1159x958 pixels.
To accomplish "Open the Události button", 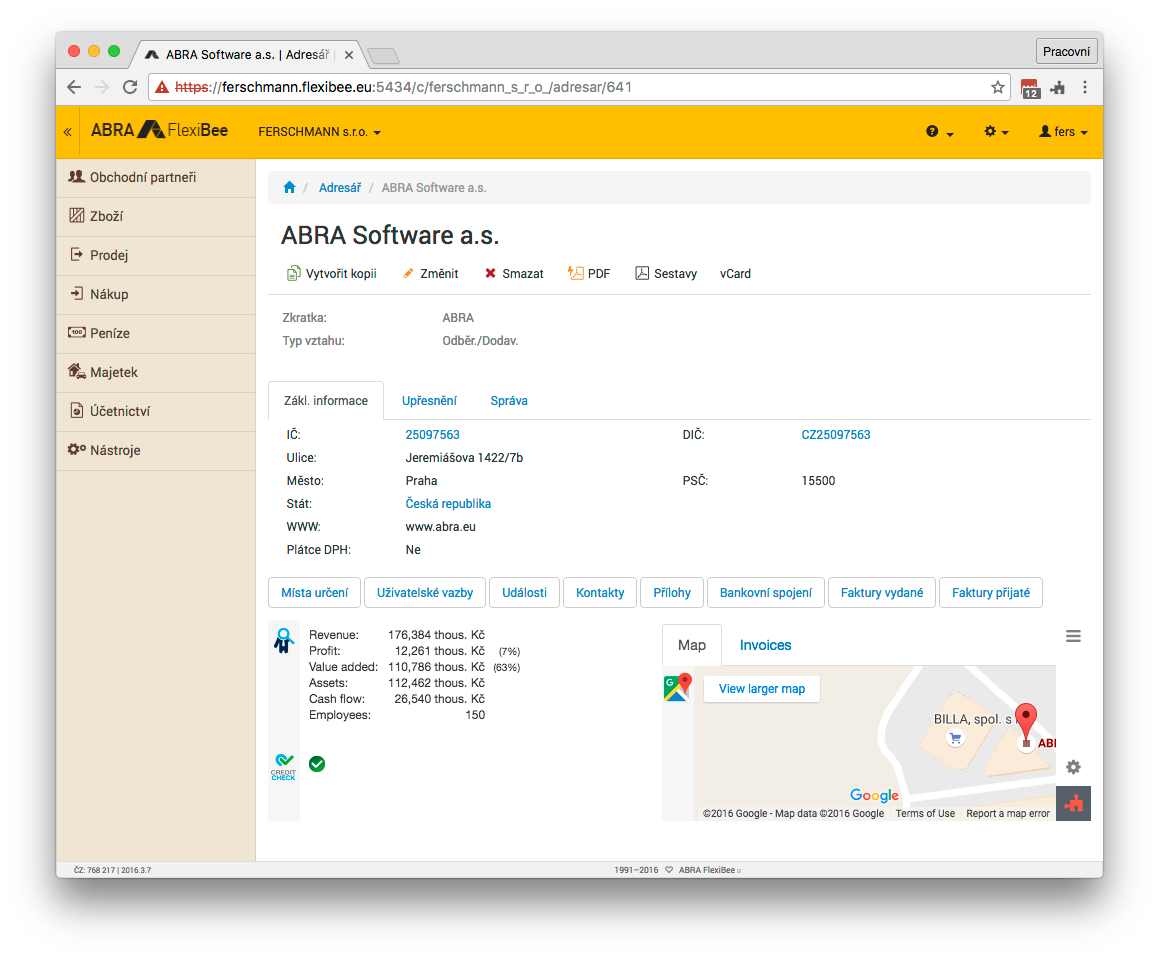I will pos(525,593).
